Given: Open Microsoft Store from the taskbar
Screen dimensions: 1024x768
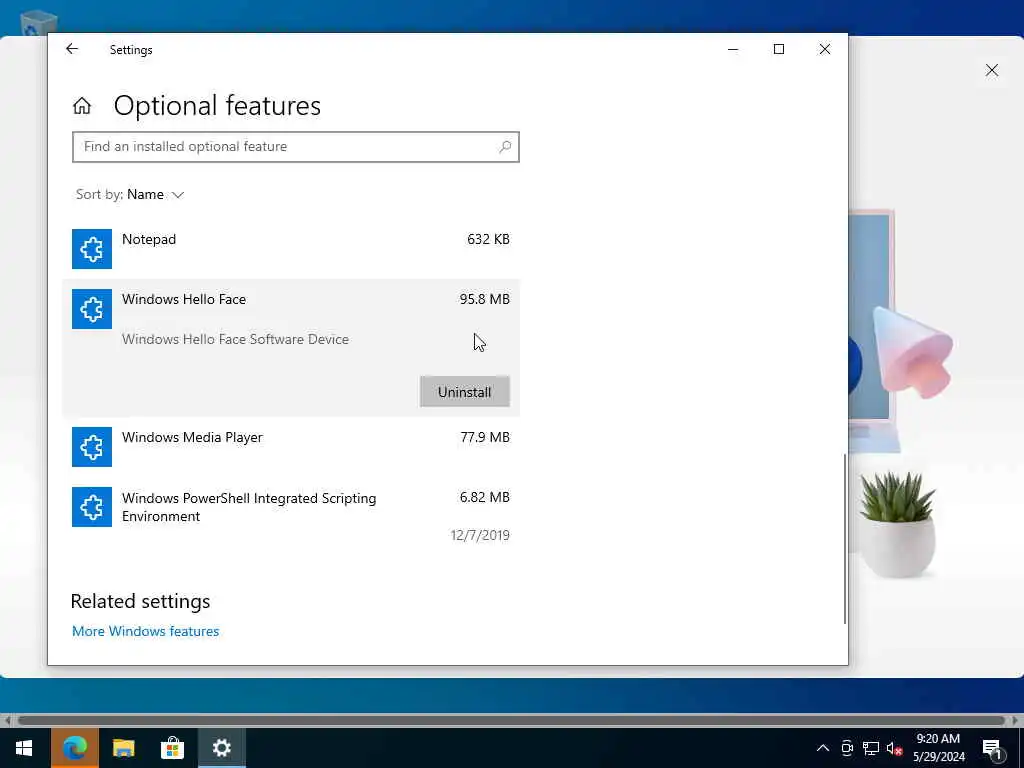Looking at the screenshot, I should [x=172, y=748].
